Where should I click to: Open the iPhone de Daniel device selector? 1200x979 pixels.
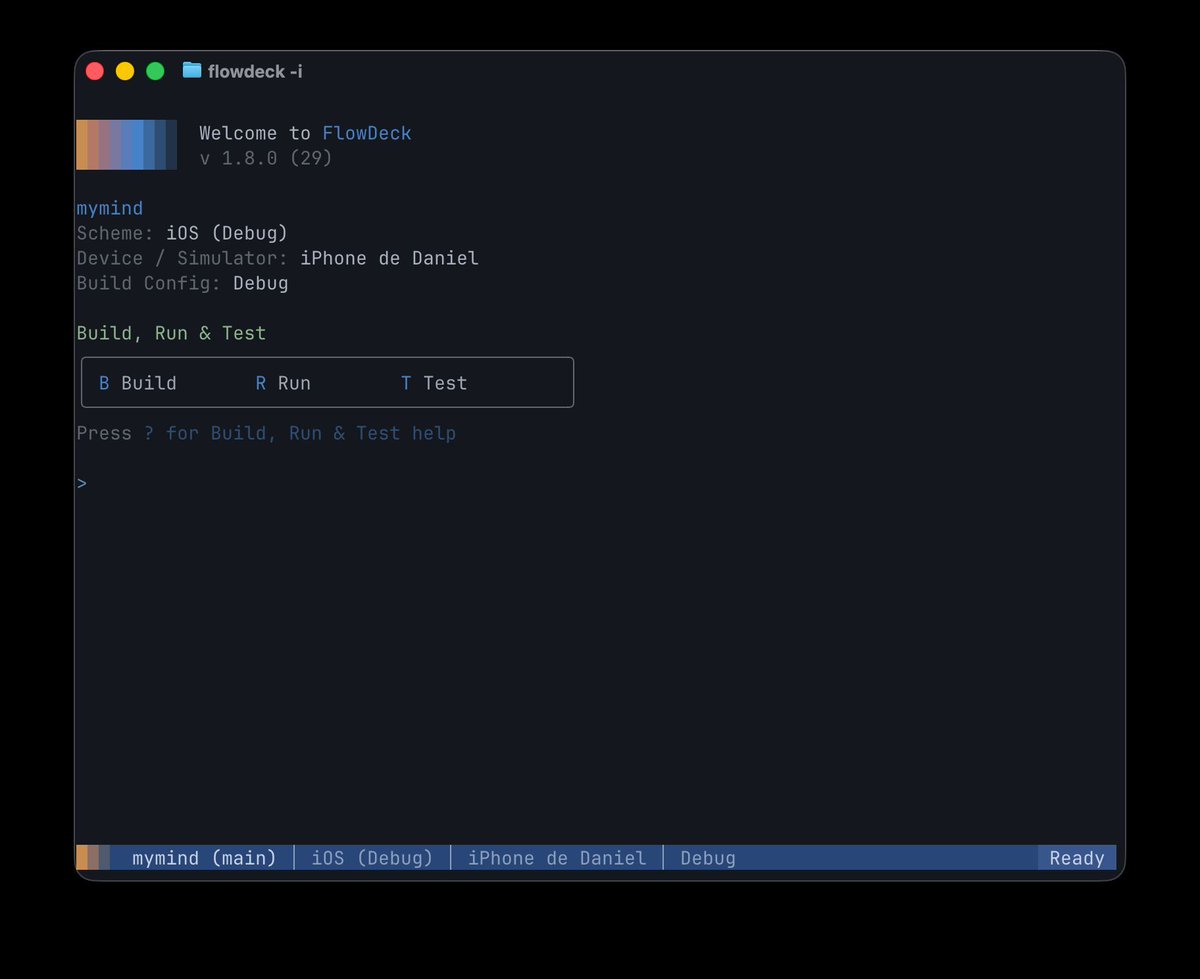pyautogui.click(x=557, y=858)
